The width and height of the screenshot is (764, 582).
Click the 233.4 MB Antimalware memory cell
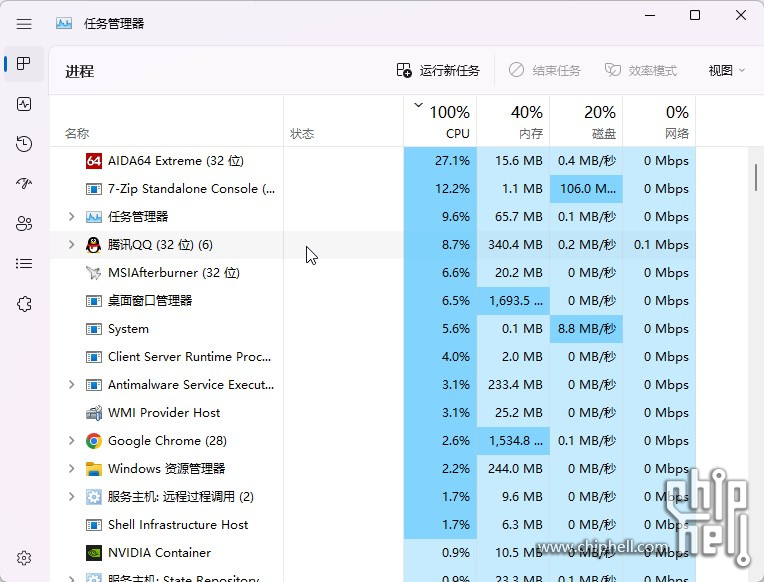click(x=513, y=385)
